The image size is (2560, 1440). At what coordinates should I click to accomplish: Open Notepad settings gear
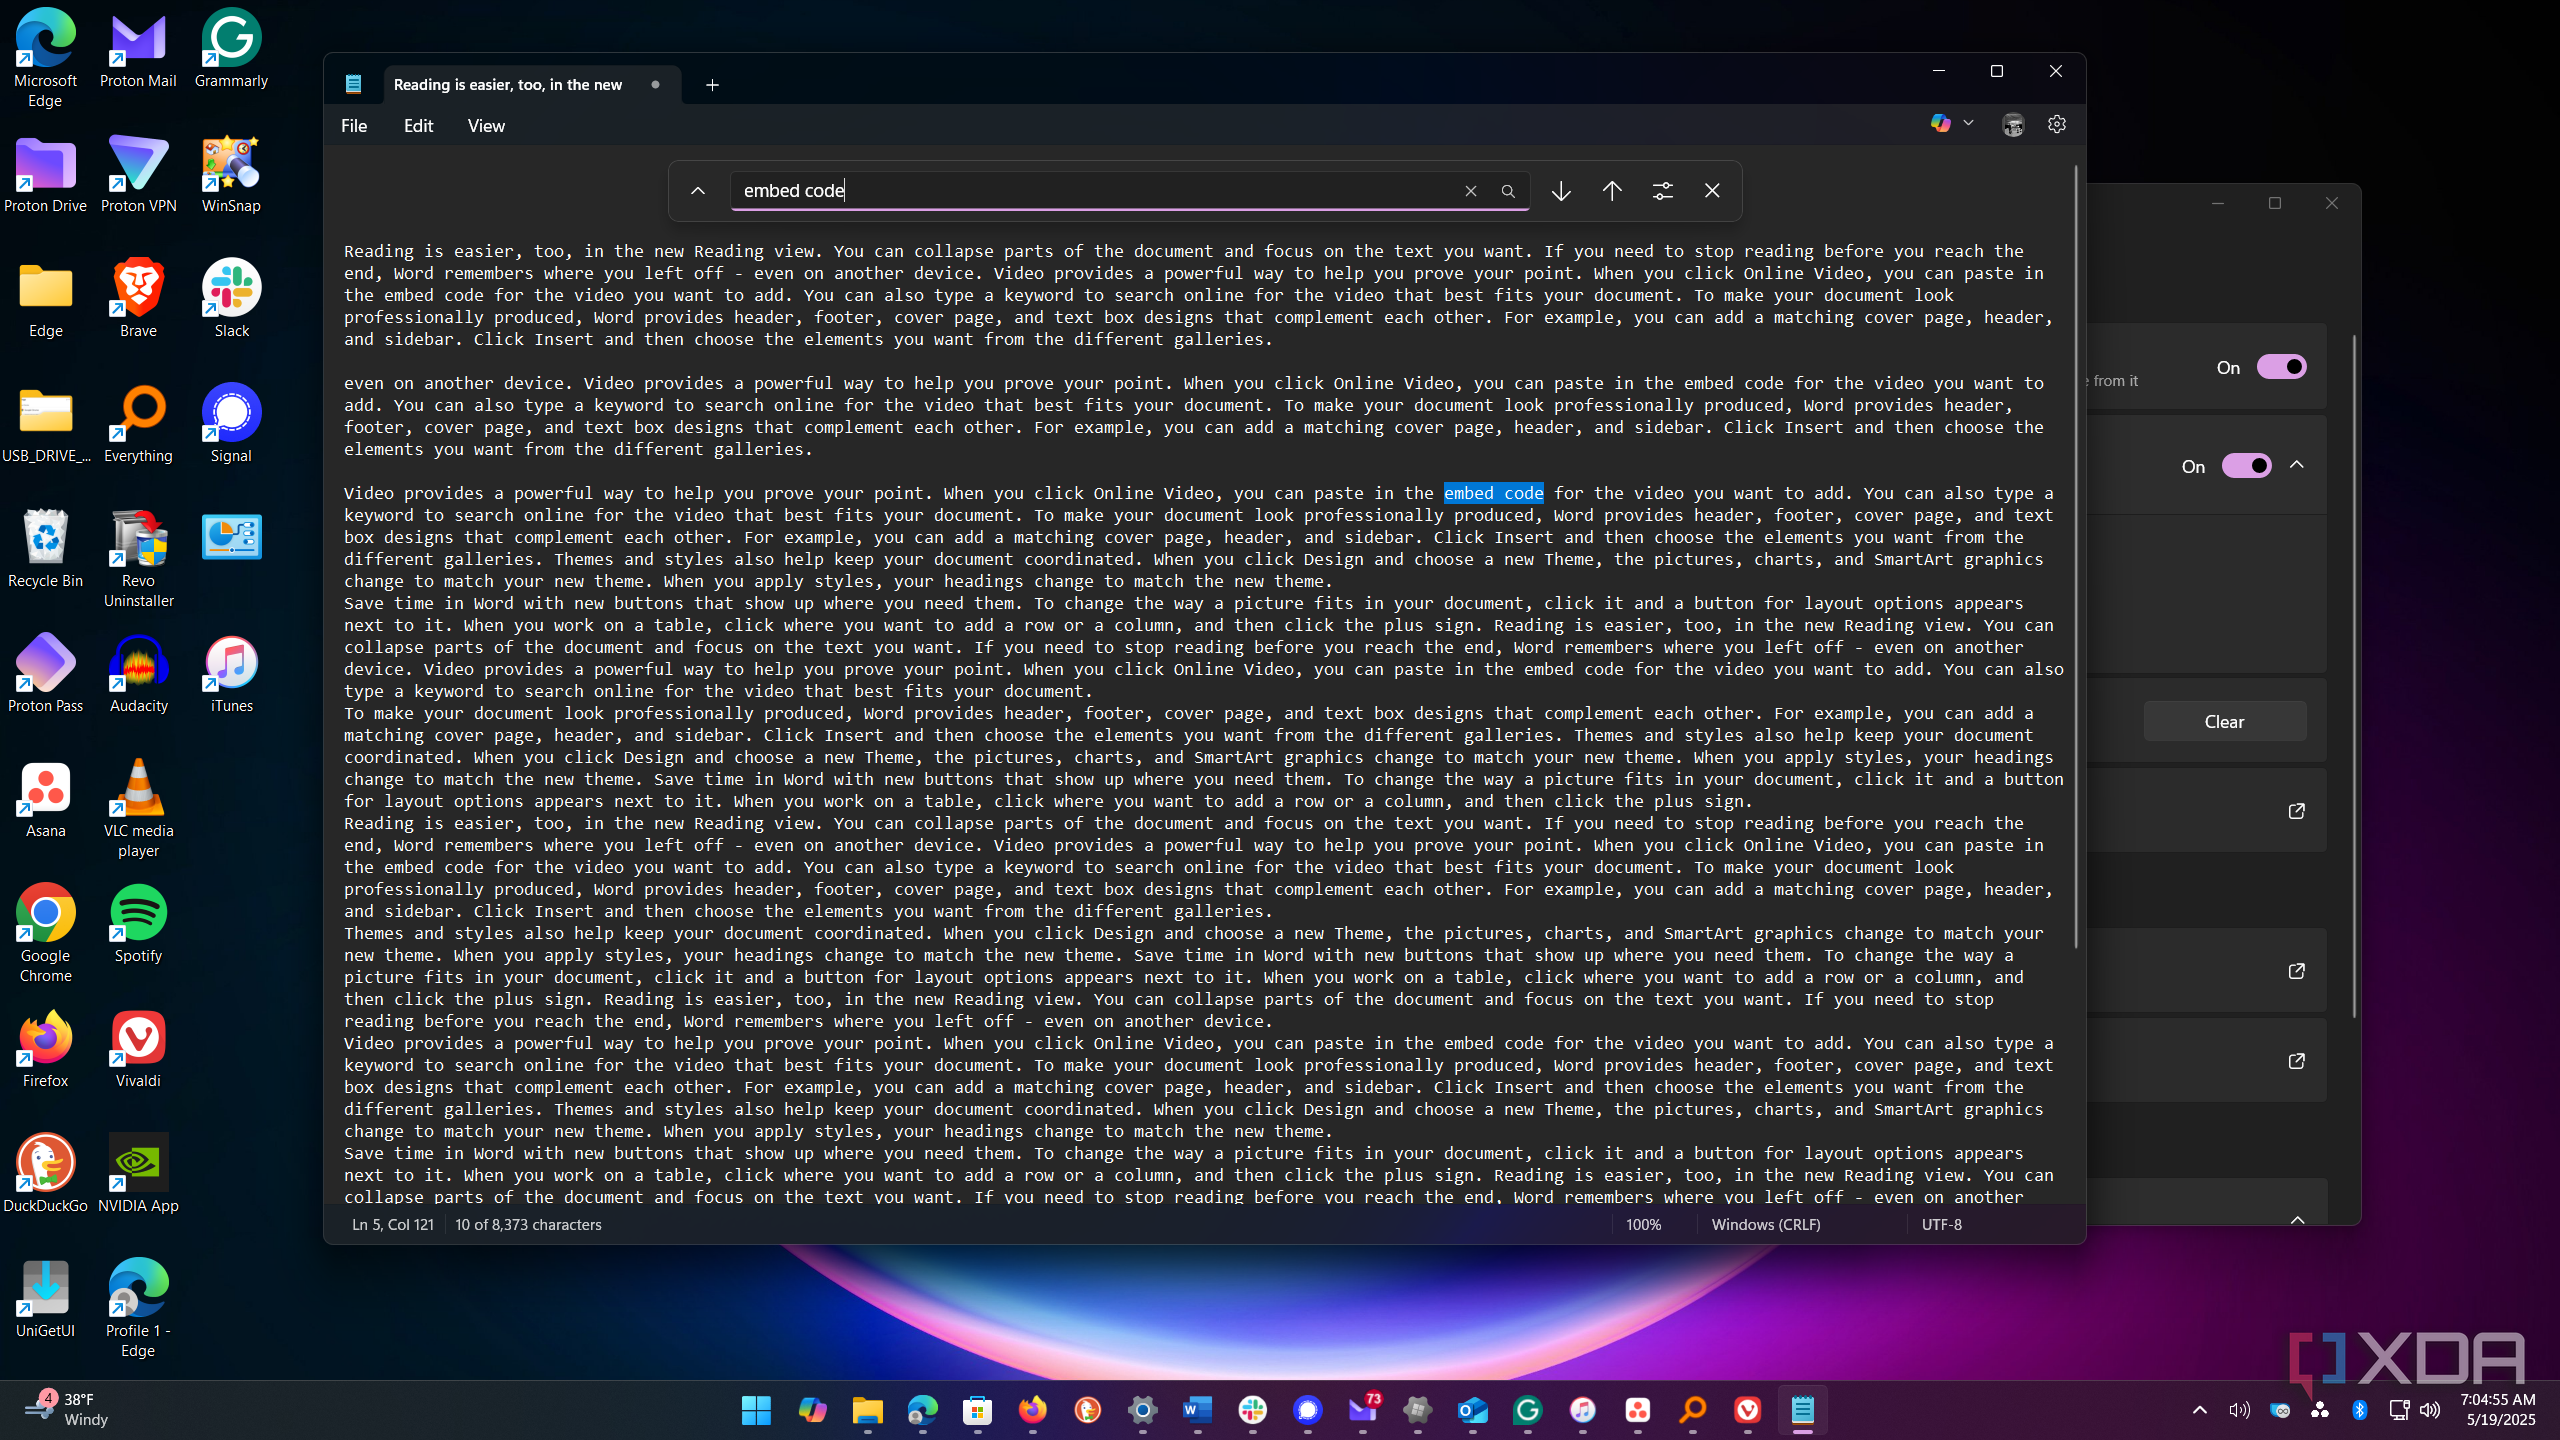point(2057,124)
